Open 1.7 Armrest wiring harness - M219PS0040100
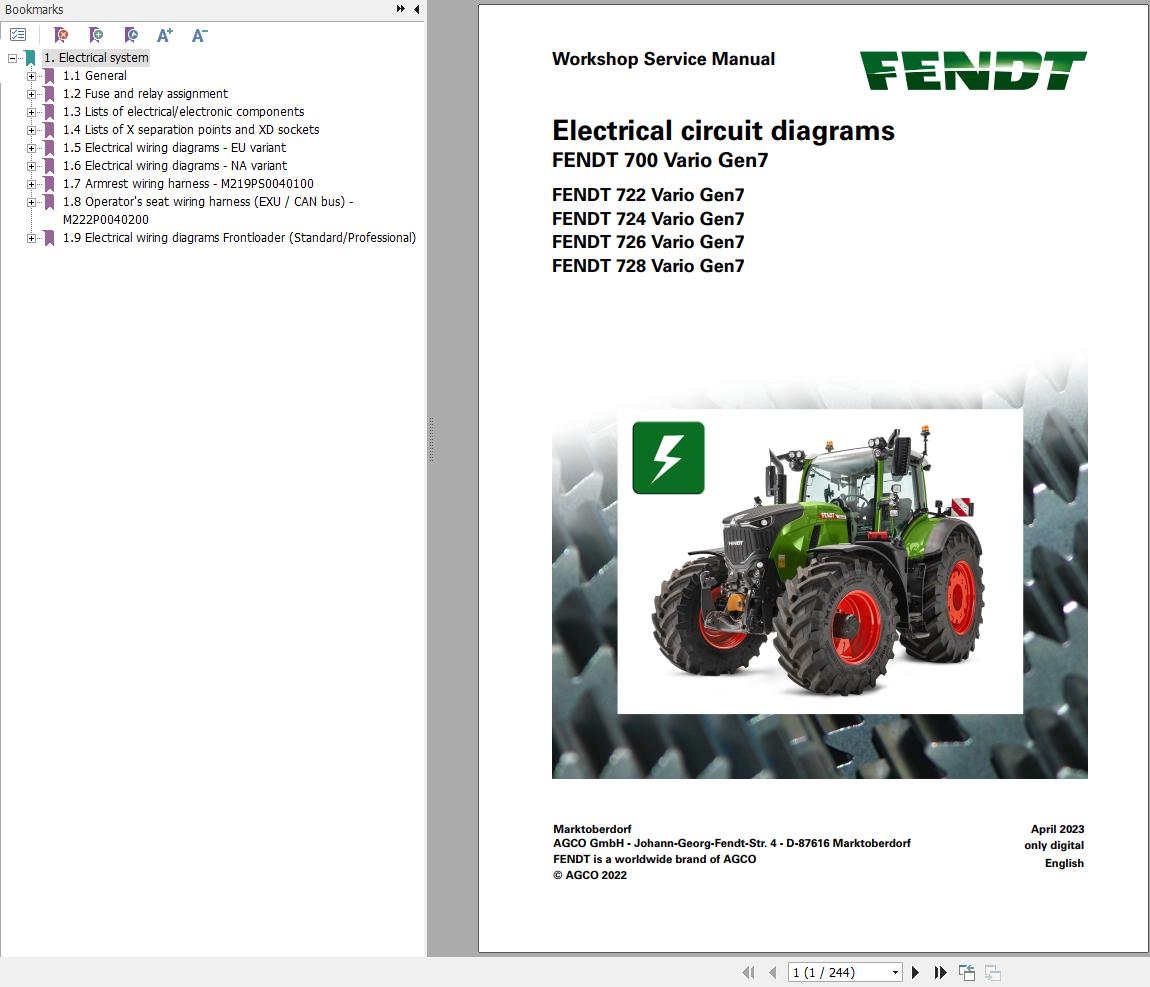Viewport: 1150px width, 987px height. [188, 184]
